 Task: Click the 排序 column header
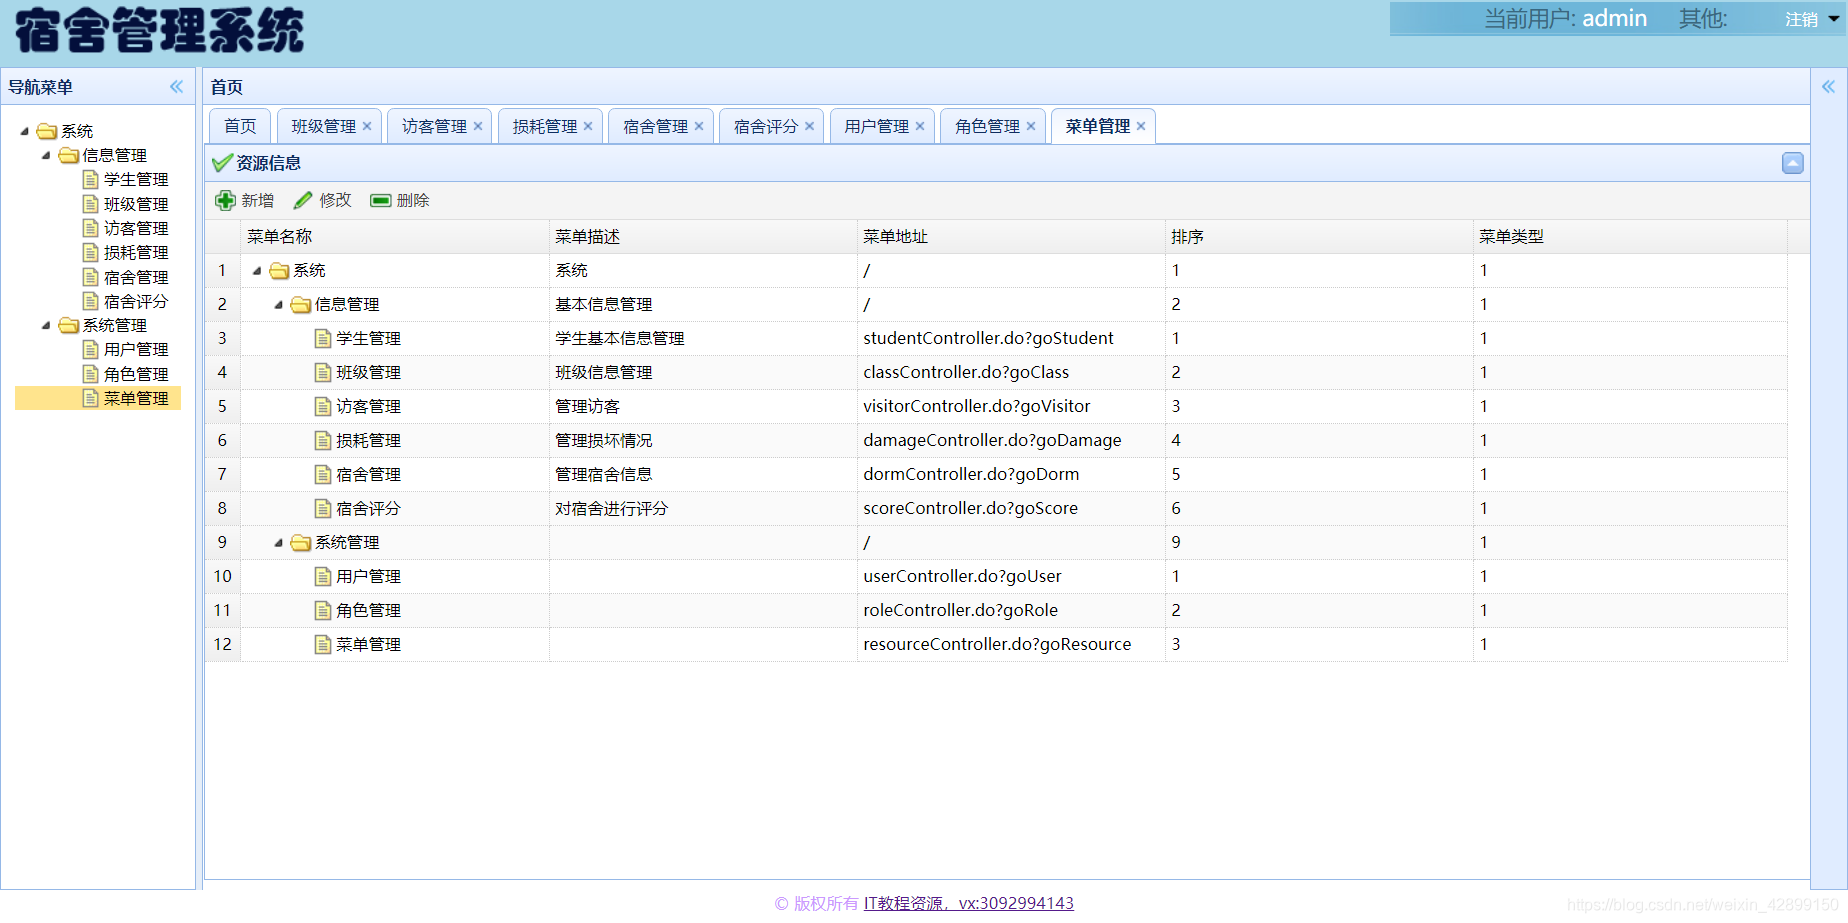coord(1319,236)
